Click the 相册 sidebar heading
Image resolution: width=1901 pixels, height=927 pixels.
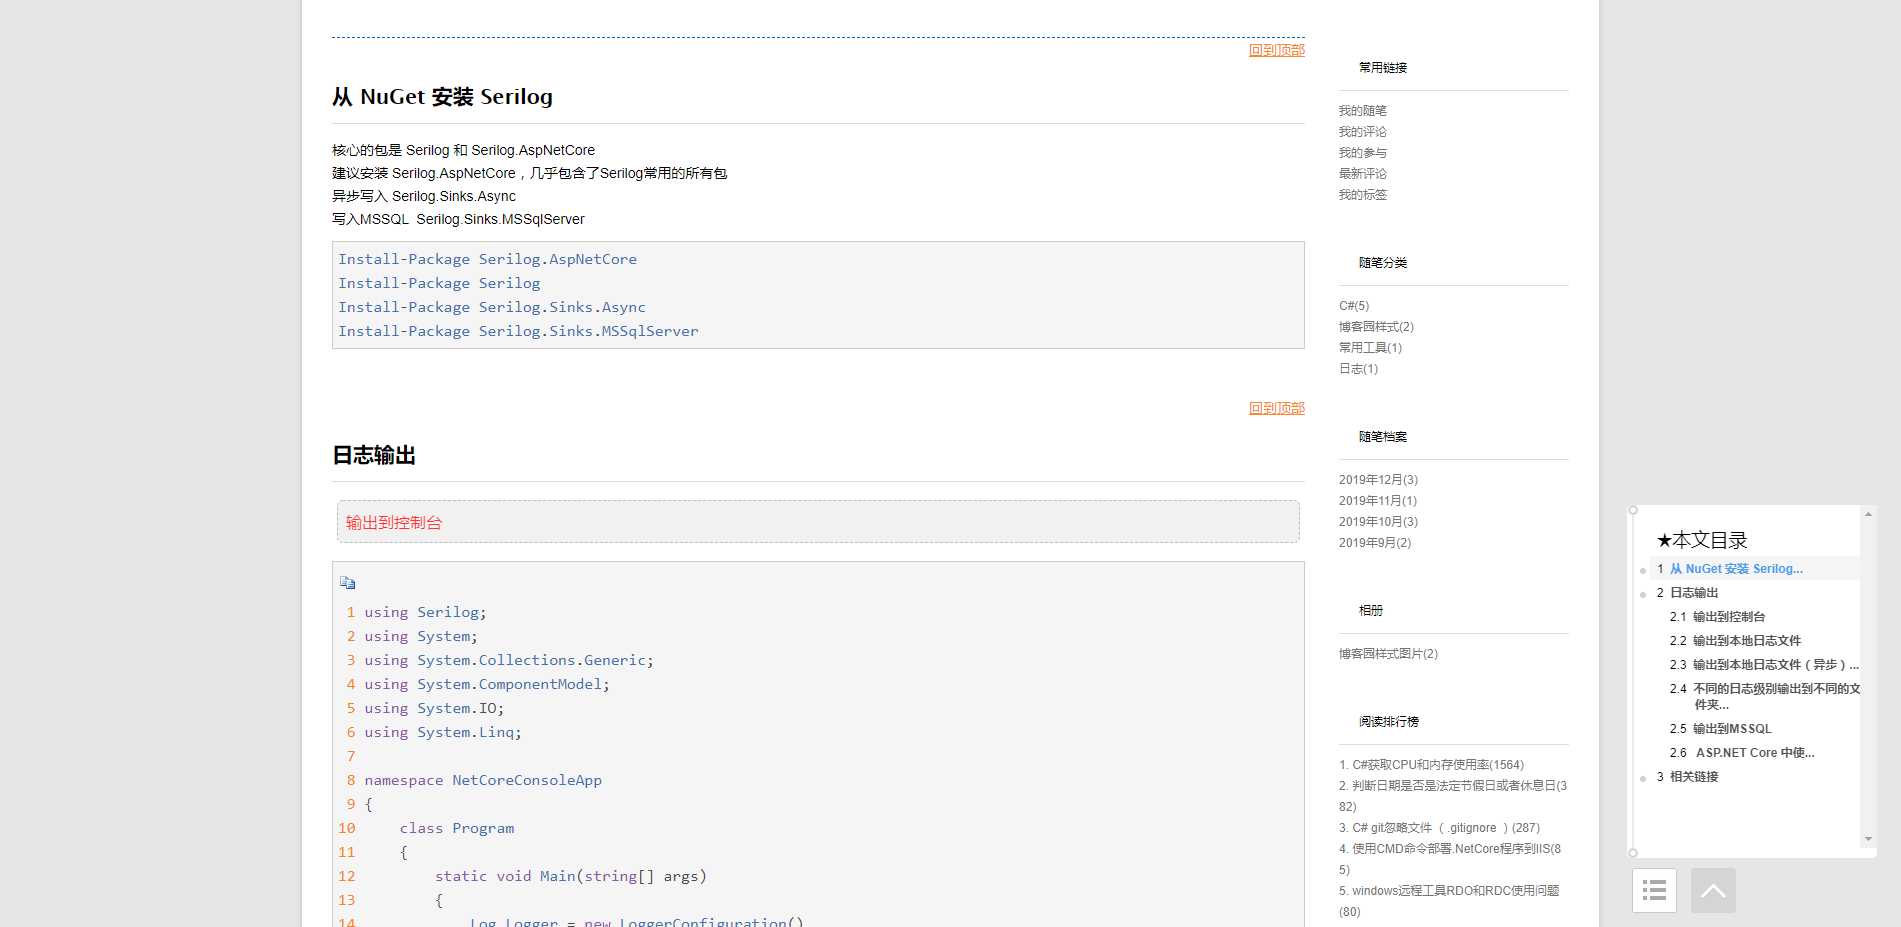pos(1371,611)
